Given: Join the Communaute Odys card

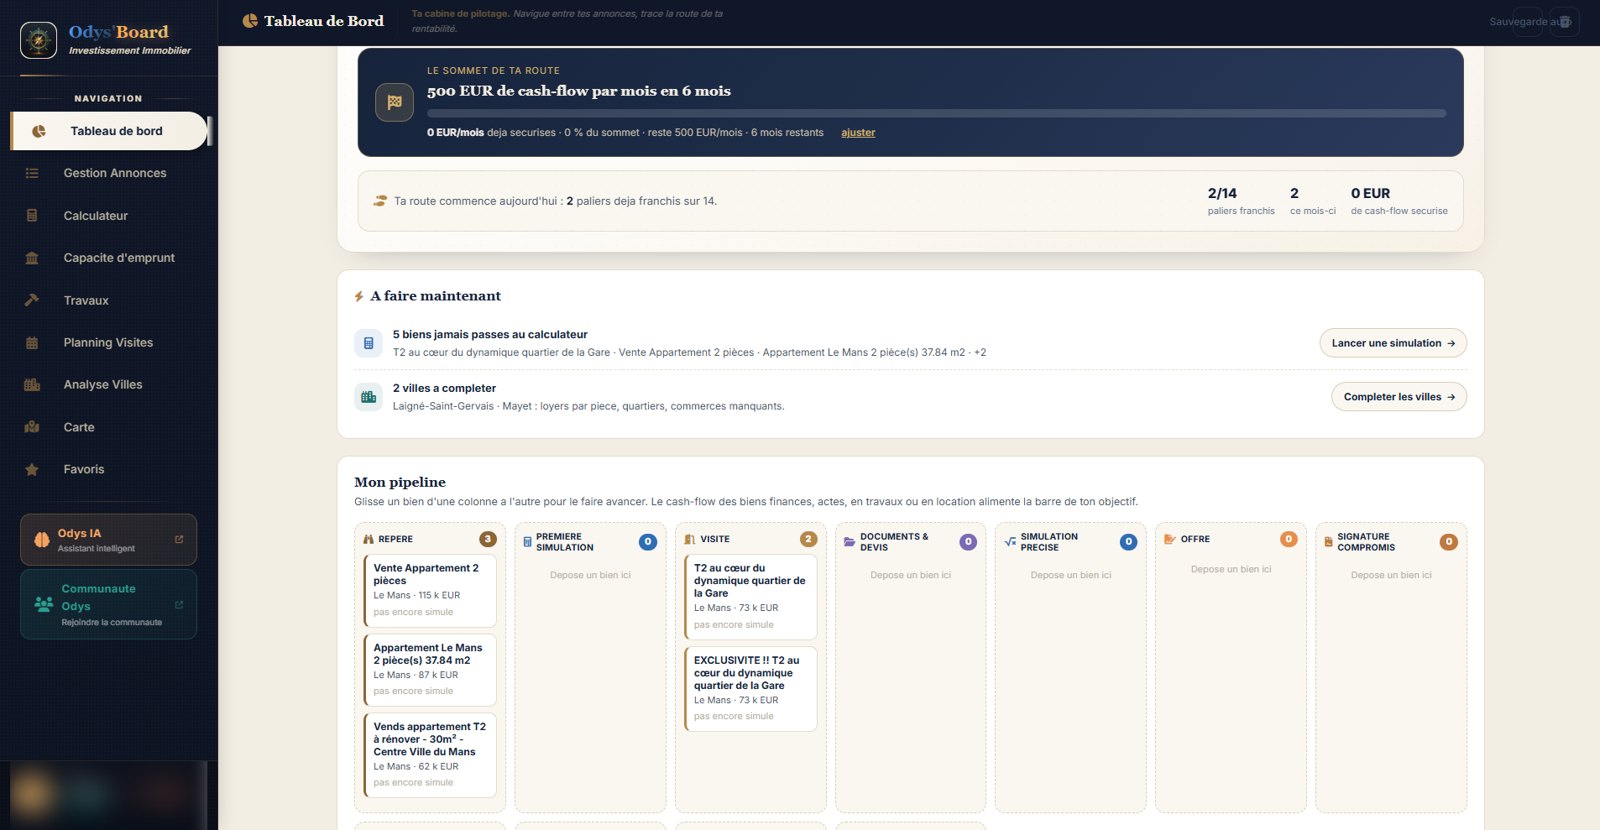Looking at the screenshot, I should coord(108,605).
